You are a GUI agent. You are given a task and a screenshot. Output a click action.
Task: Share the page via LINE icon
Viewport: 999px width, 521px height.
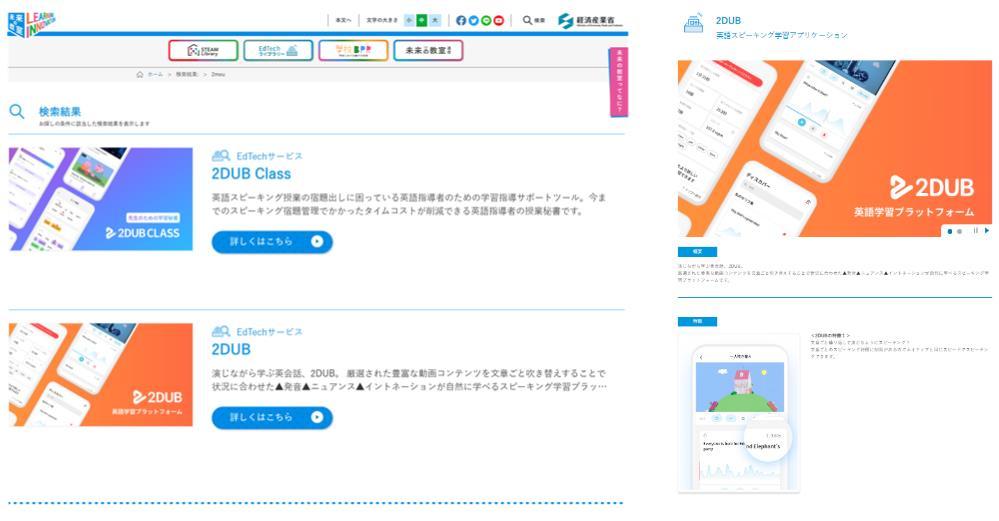(486, 20)
